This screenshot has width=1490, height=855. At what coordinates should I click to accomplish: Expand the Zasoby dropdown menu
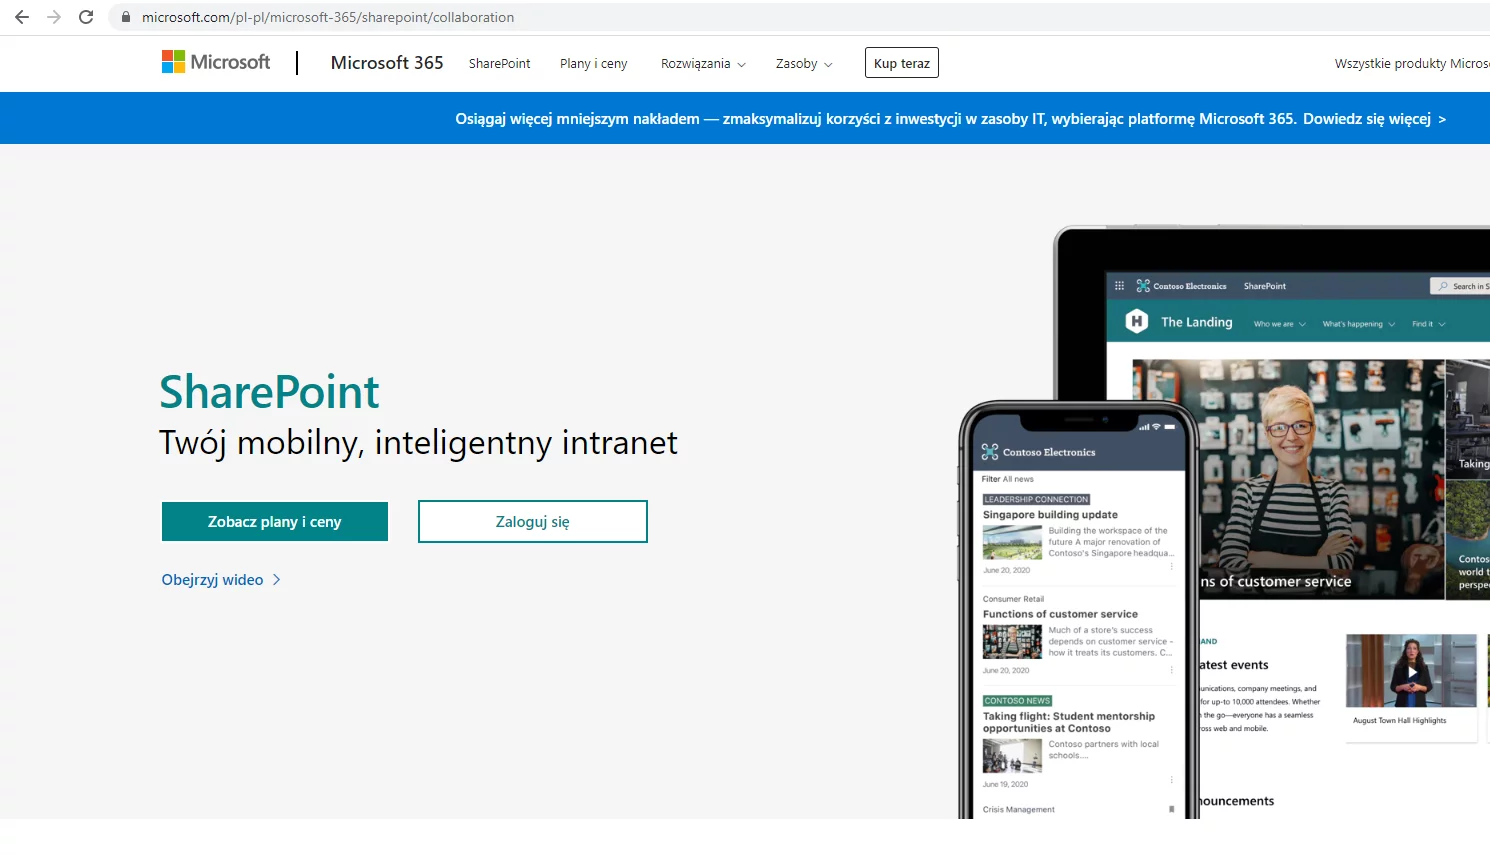point(803,64)
